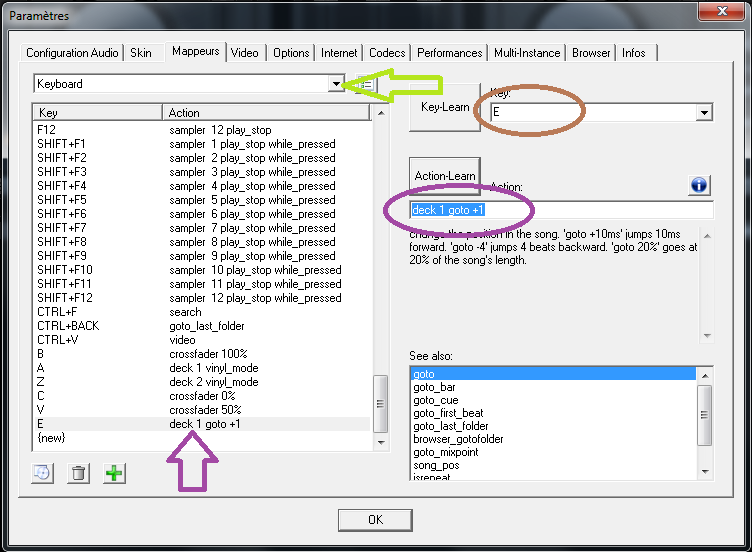Screen dimensions: 752x552
Task: Select the CTRL+V video mapping row
Action: [x=202, y=340]
